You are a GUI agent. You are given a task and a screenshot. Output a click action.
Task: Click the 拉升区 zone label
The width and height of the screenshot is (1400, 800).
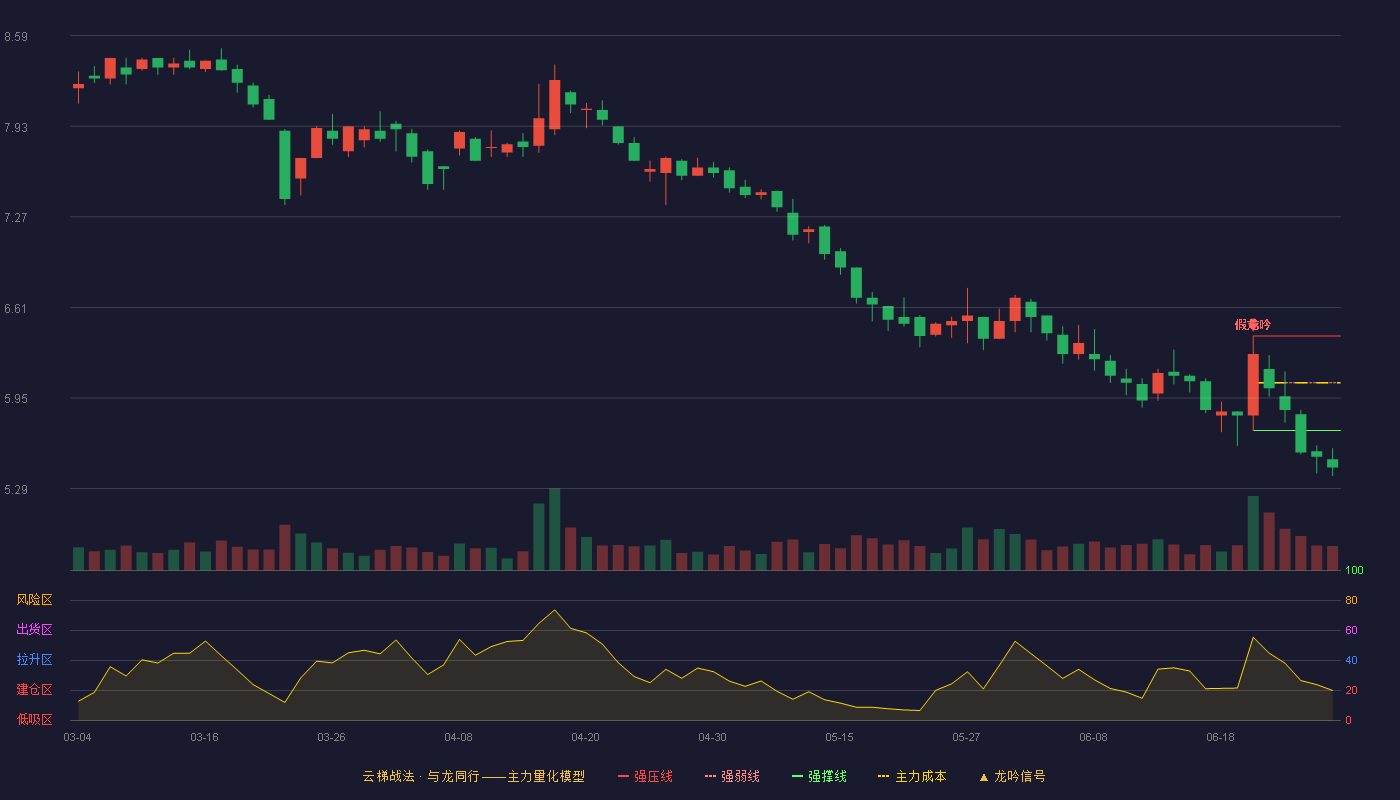(34, 660)
